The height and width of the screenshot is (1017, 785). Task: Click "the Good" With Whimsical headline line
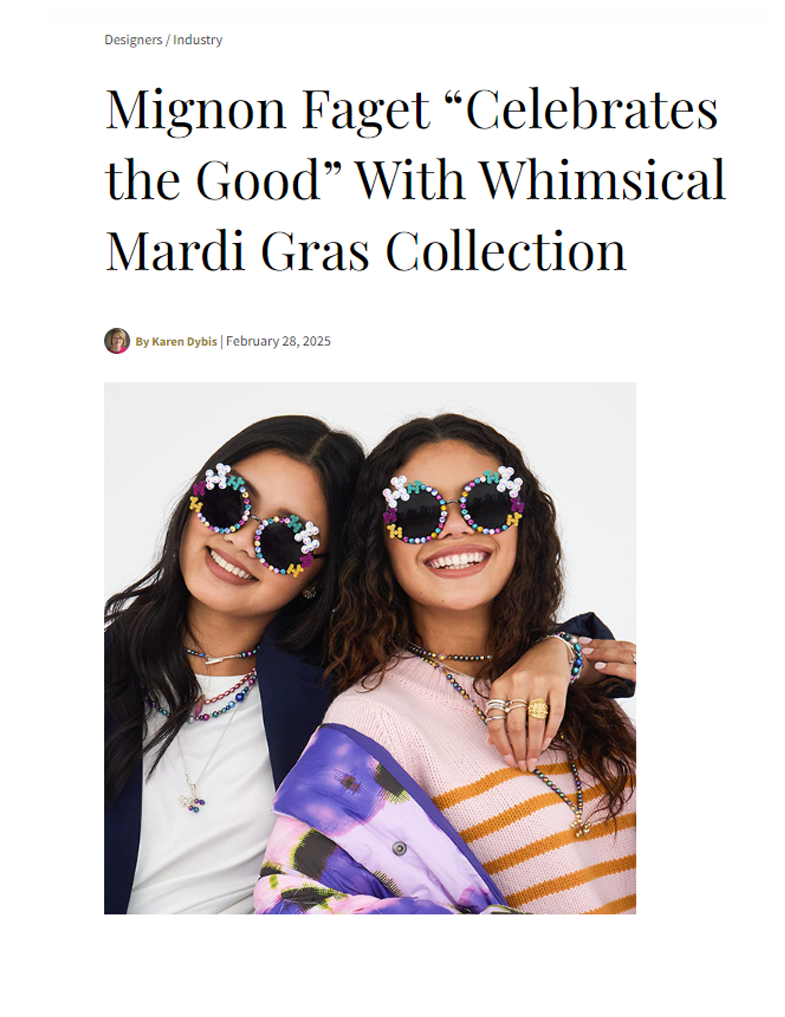[415, 180]
